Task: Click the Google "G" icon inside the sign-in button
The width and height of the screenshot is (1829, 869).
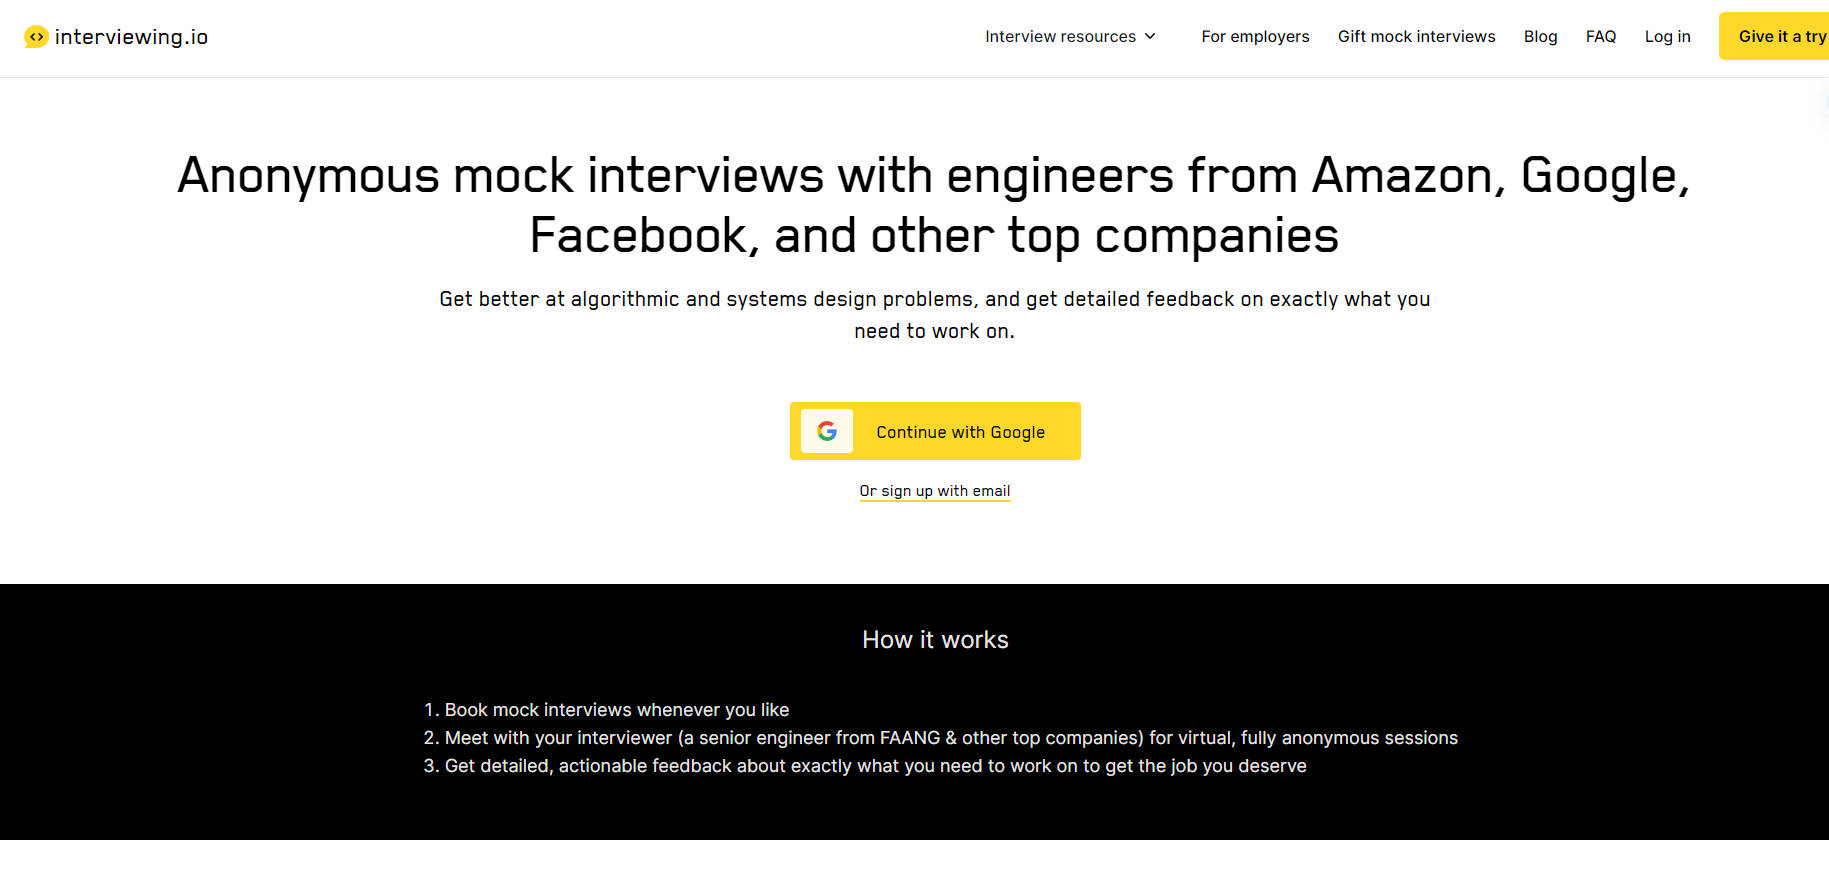Action: (x=826, y=430)
